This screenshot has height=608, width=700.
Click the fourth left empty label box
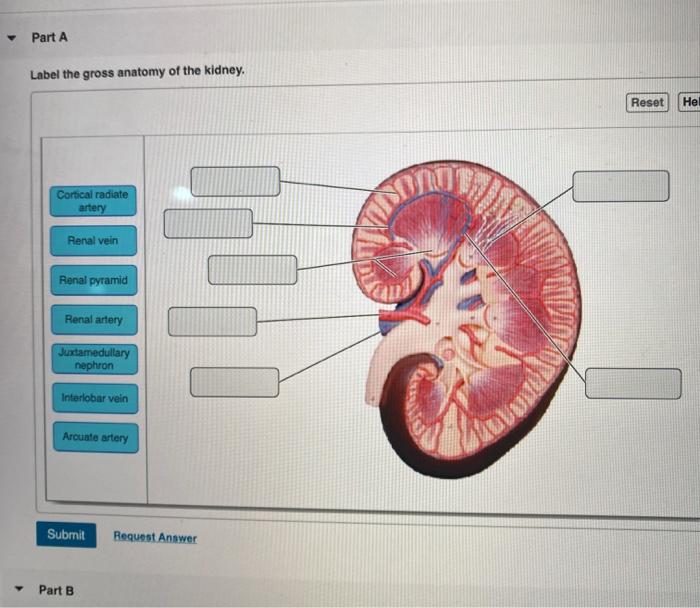coord(212,321)
